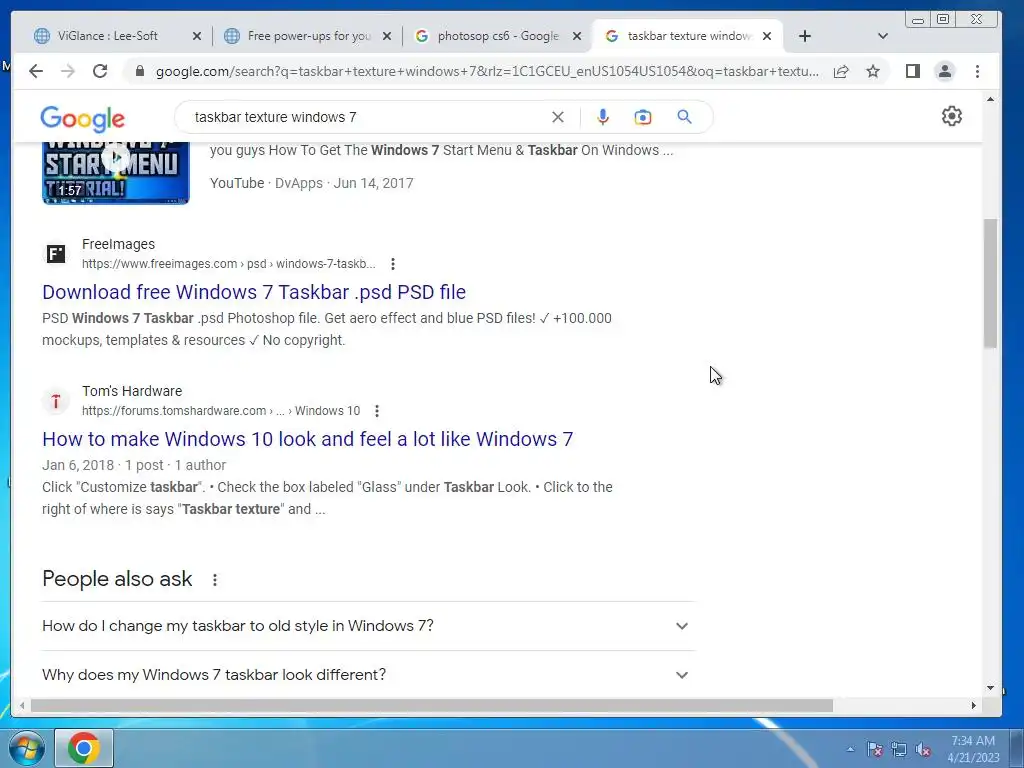Close the ViGlance : Lee-Soft tab
This screenshot has width=1024, height=768.
point(197,36)
